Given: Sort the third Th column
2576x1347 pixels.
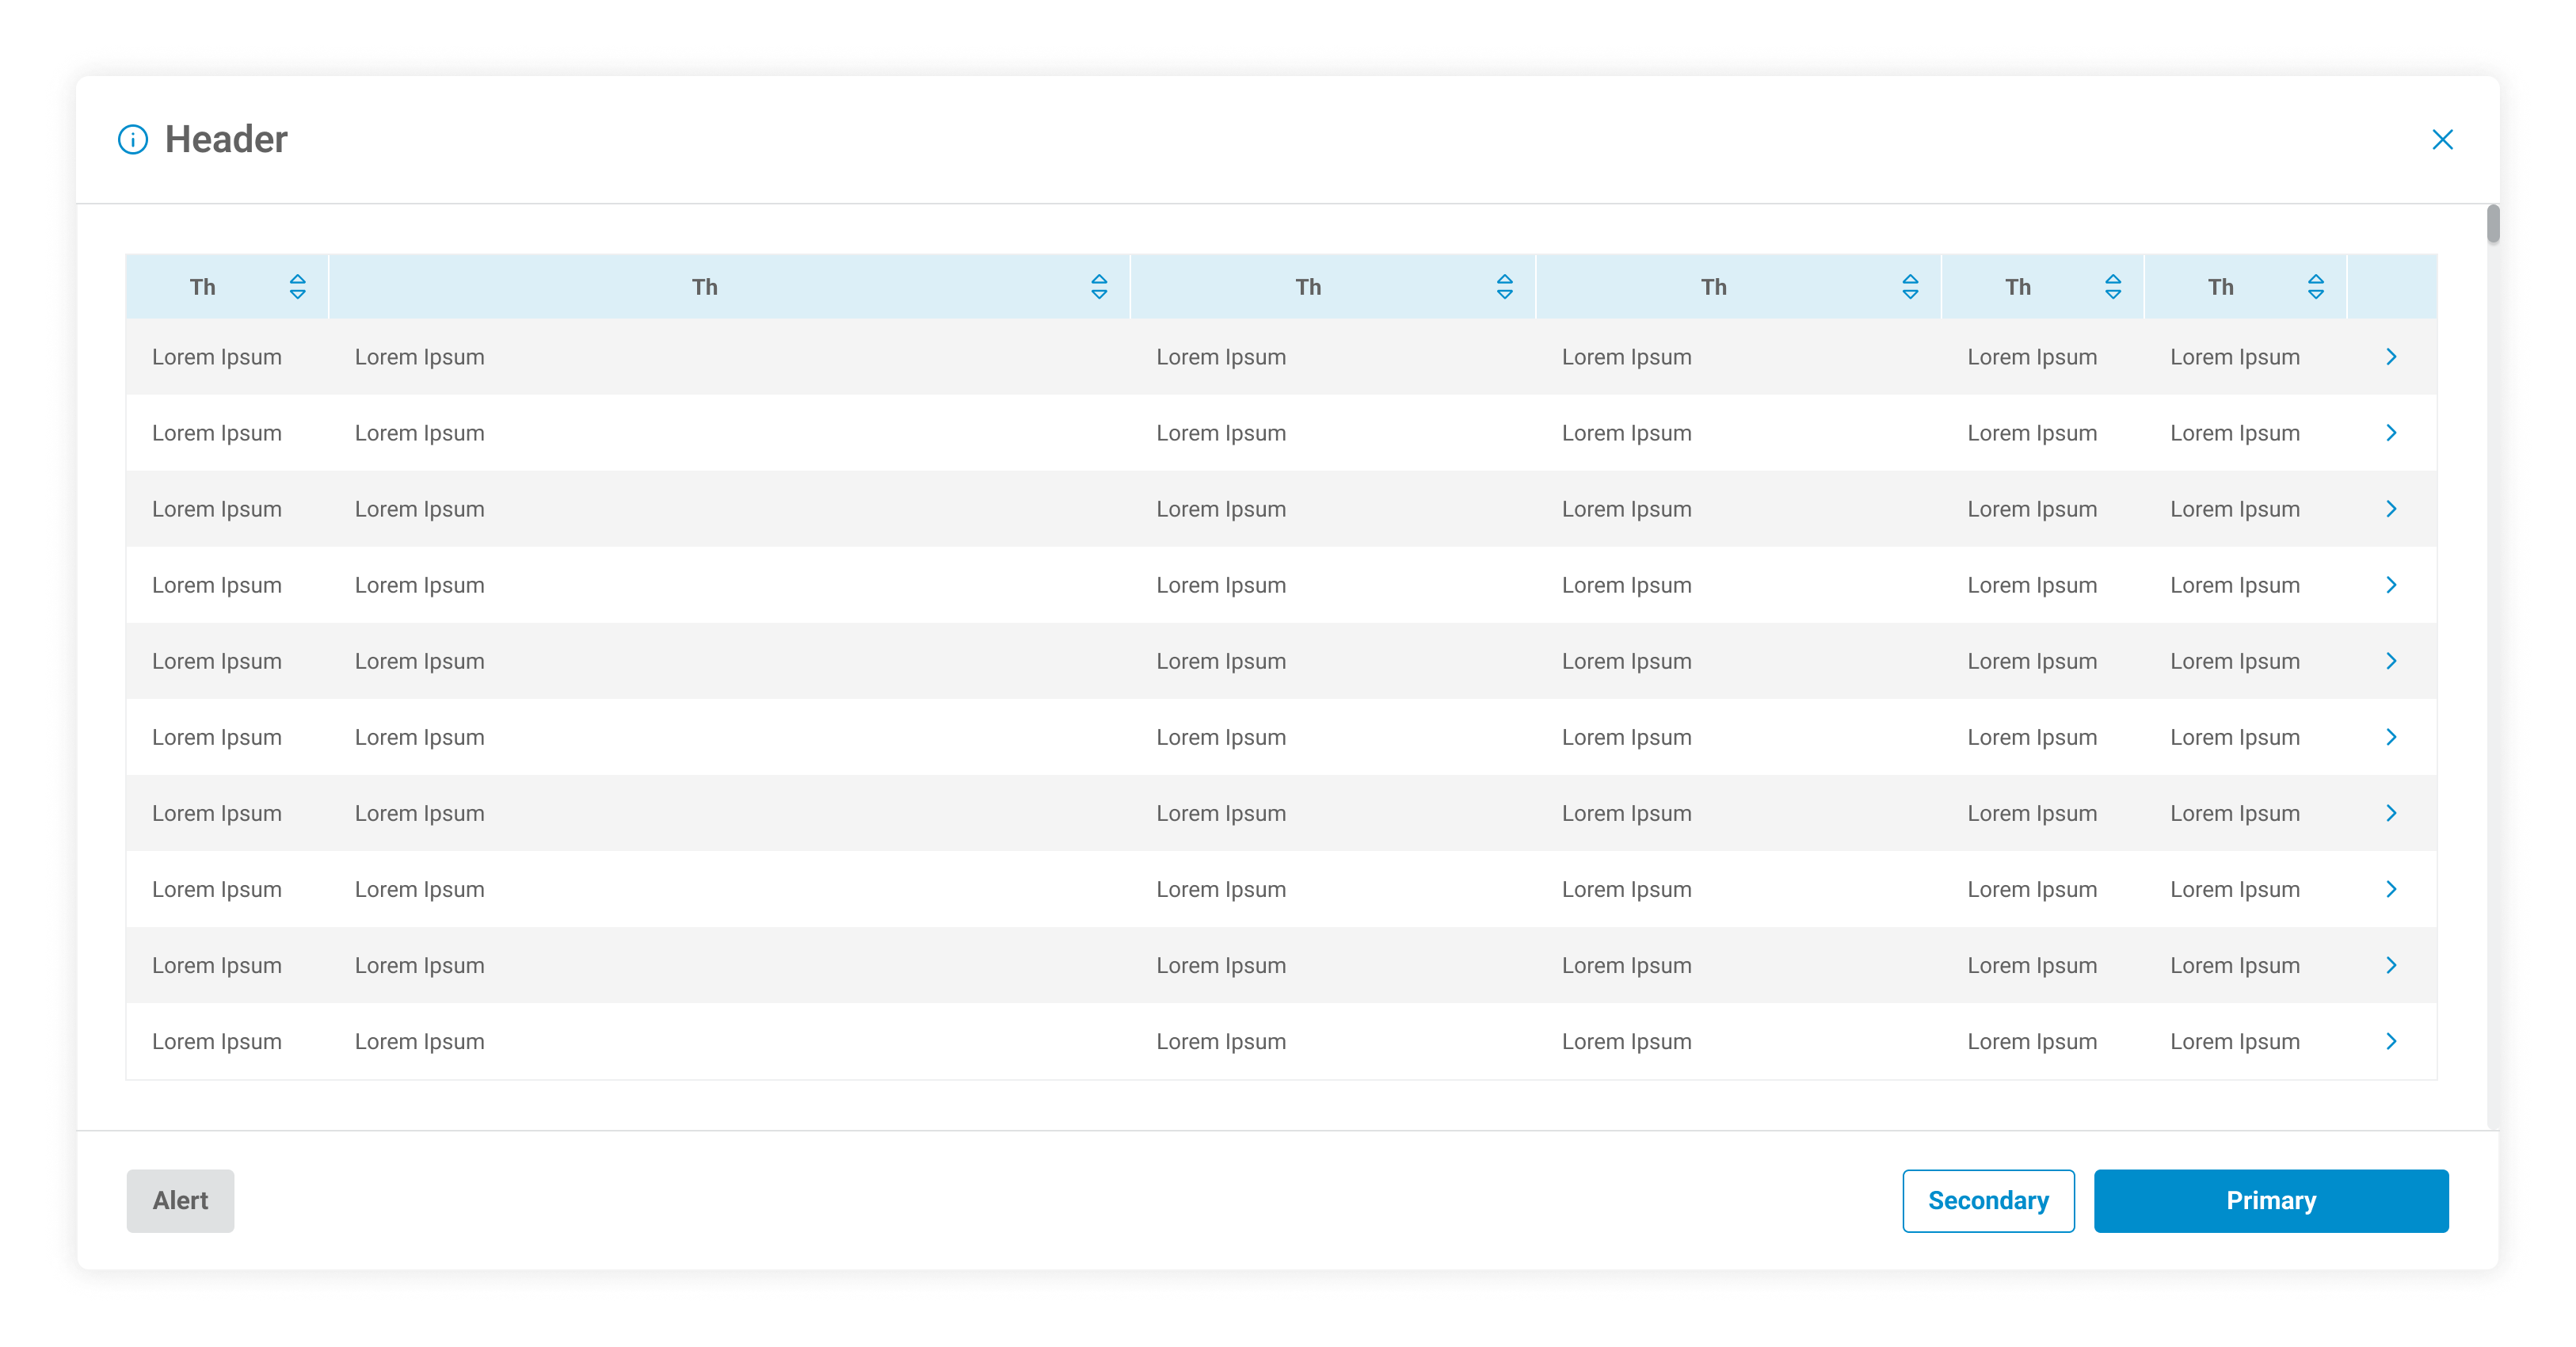Looking at the screenshot, I should click(1504, 287).
